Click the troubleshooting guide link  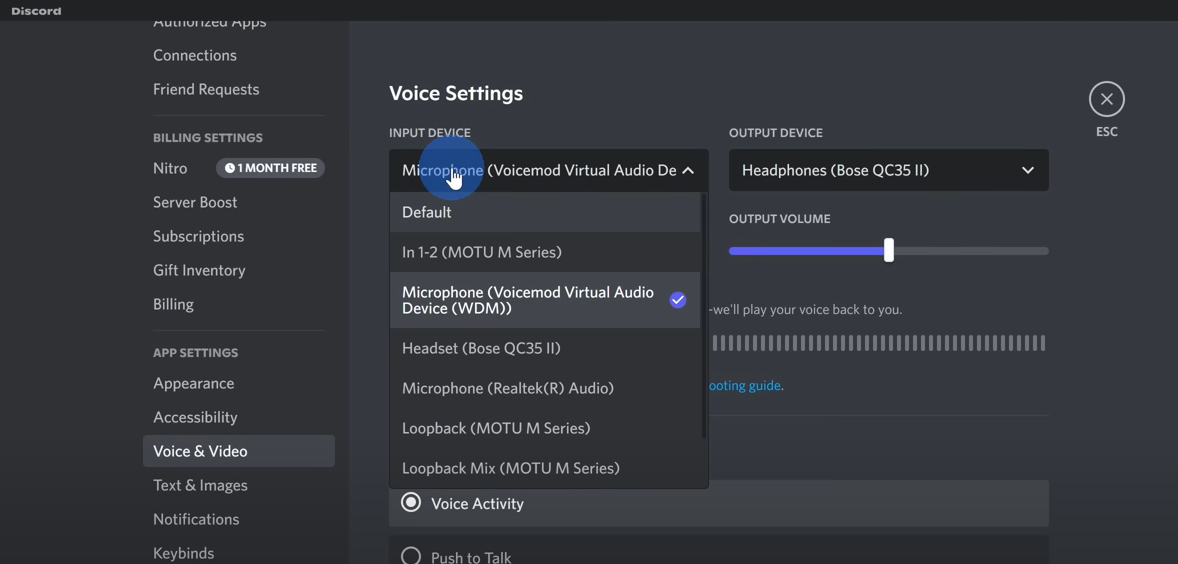tap(745, 386)
